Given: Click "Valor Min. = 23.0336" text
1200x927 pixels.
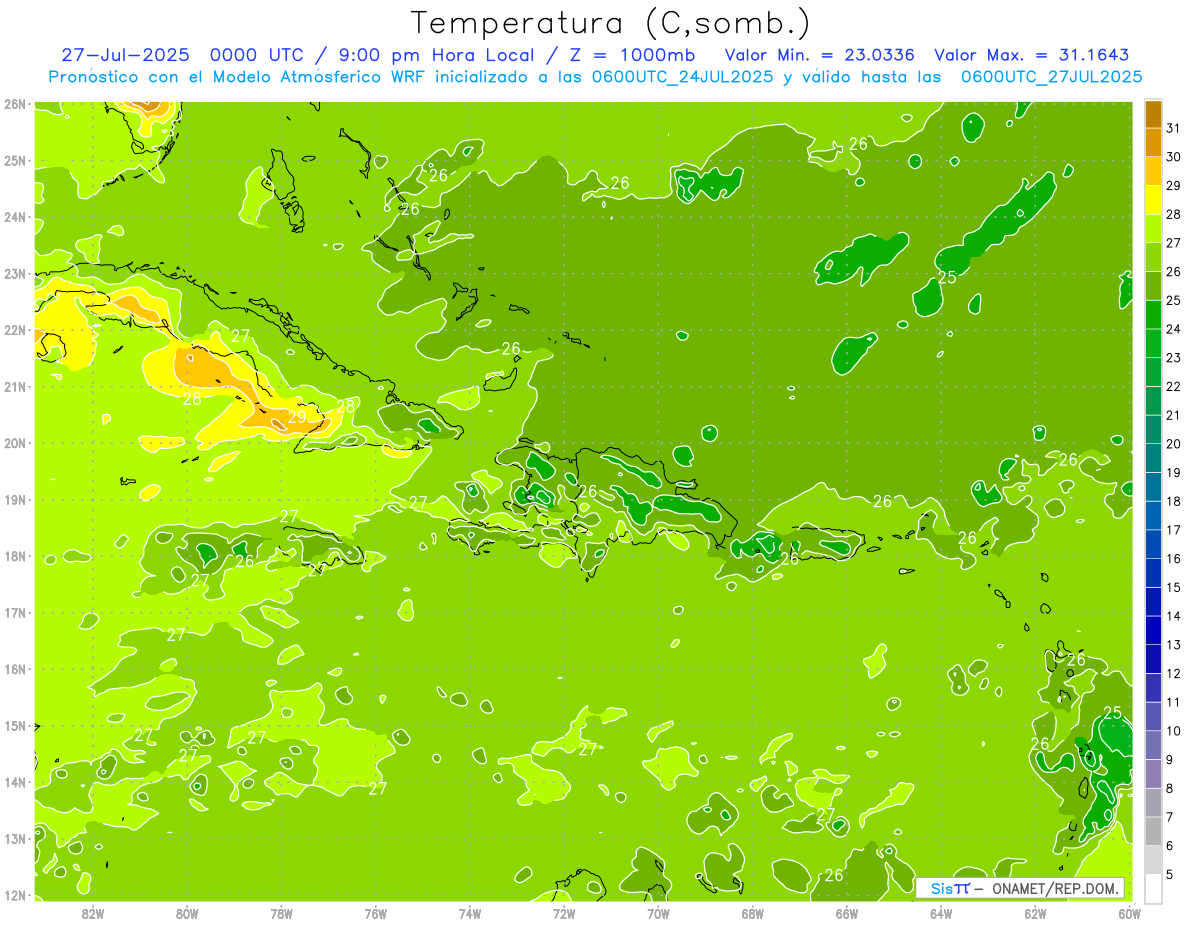Looking at the screenshot, I should 819,55.
